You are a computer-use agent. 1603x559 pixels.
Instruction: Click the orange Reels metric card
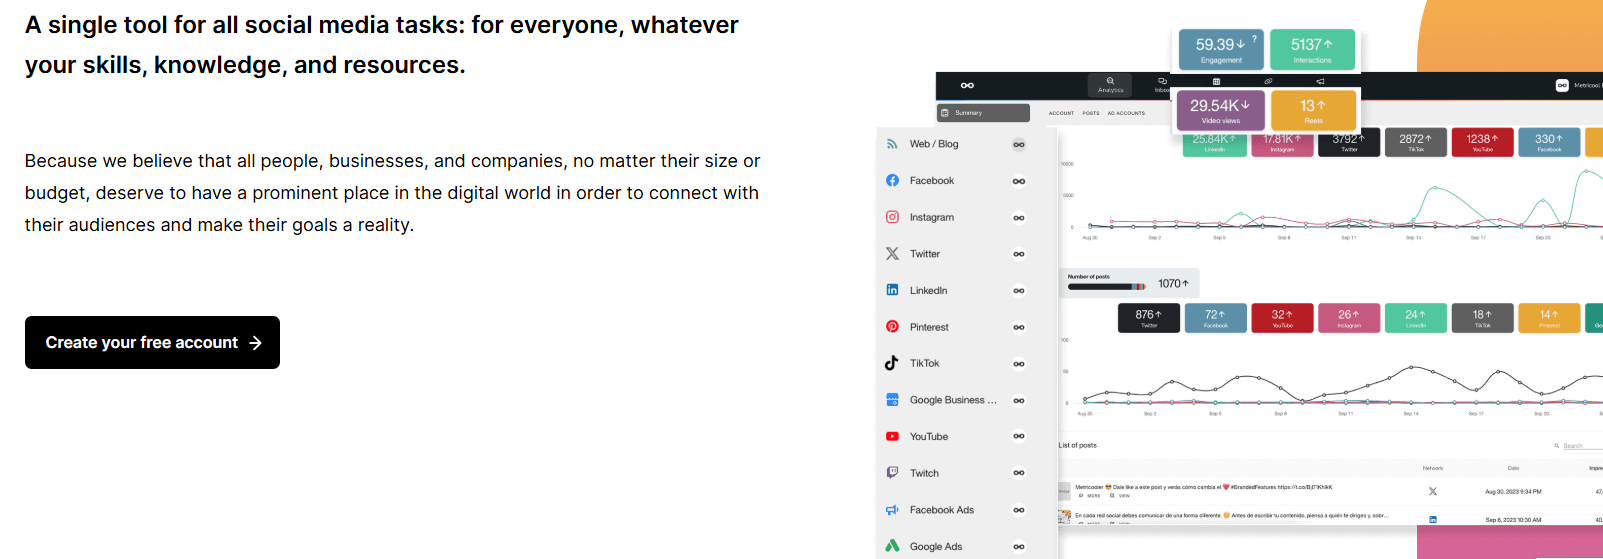[1313, 110]
